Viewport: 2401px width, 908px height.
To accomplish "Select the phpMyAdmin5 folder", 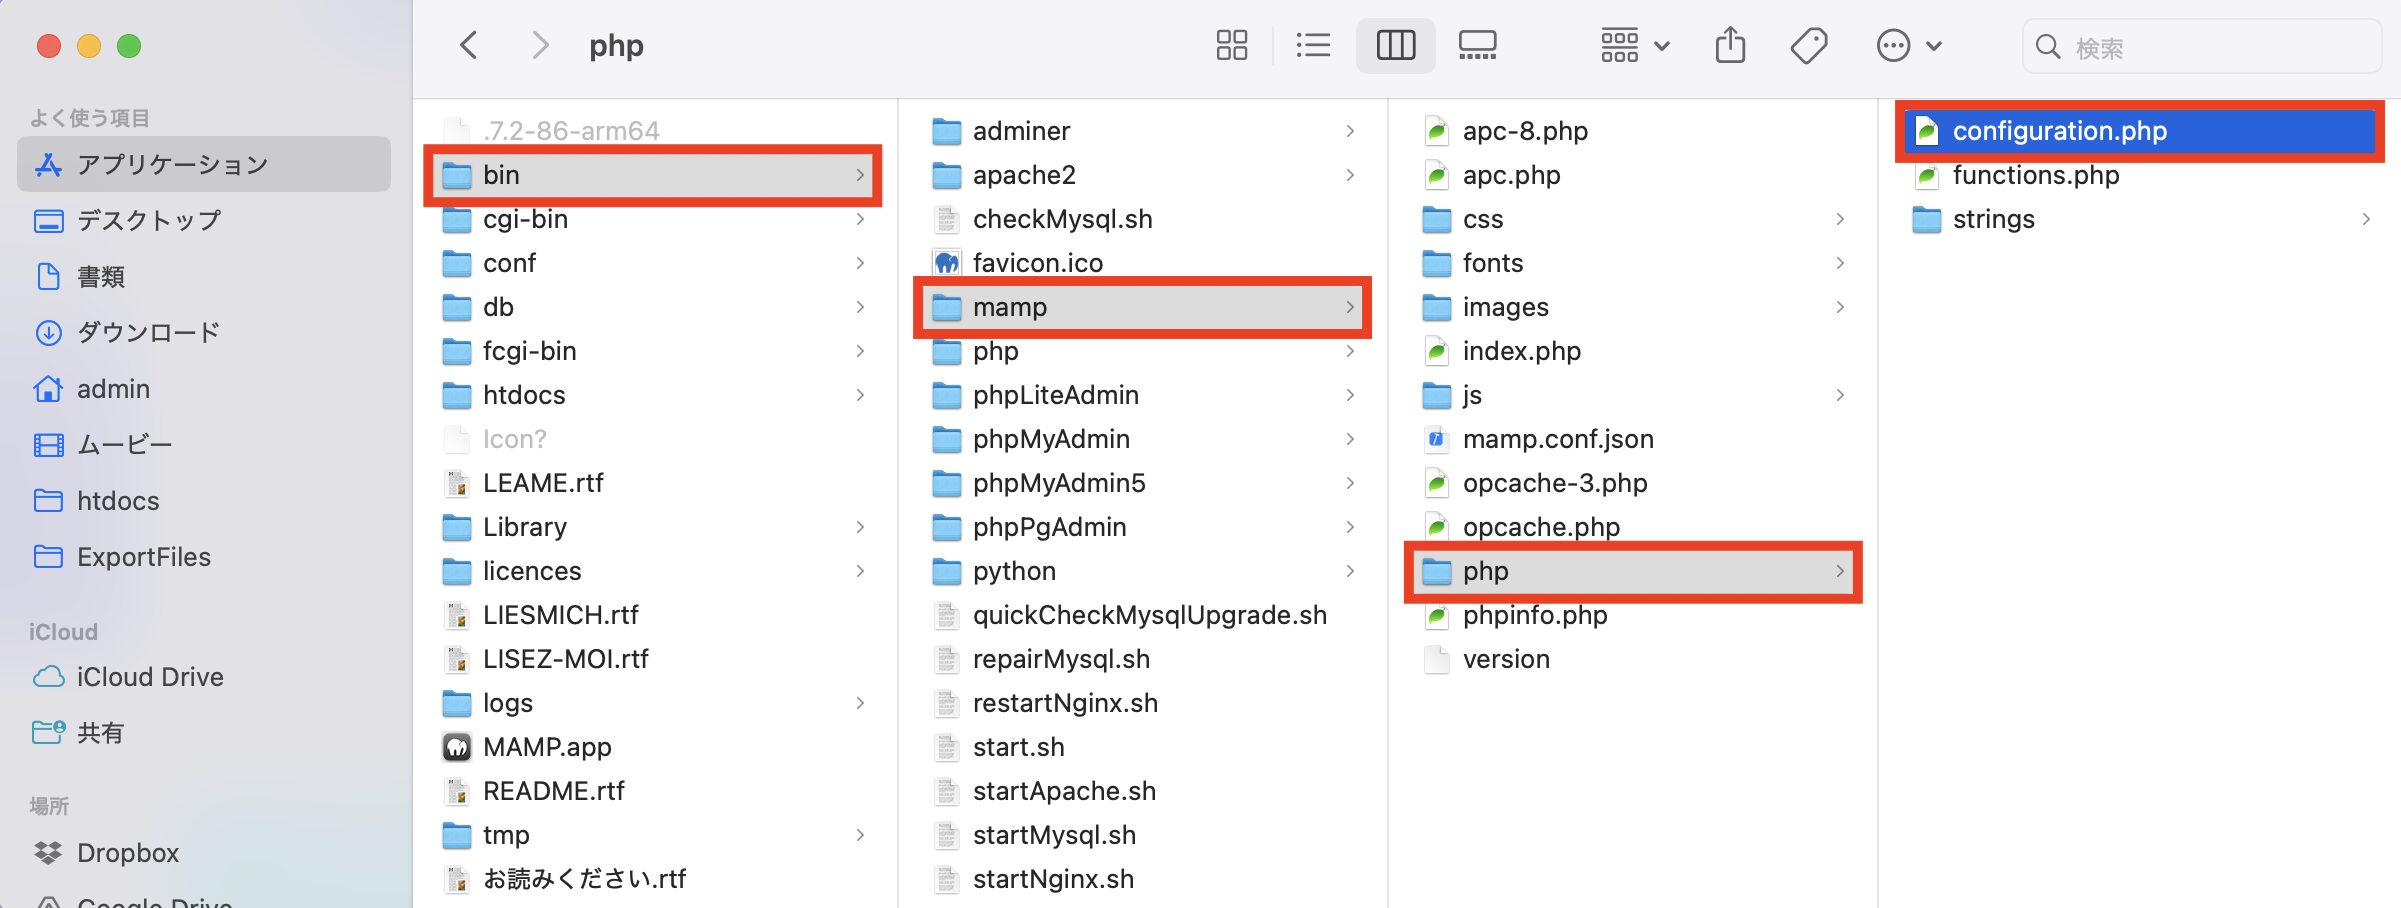I will (1143, 483).
